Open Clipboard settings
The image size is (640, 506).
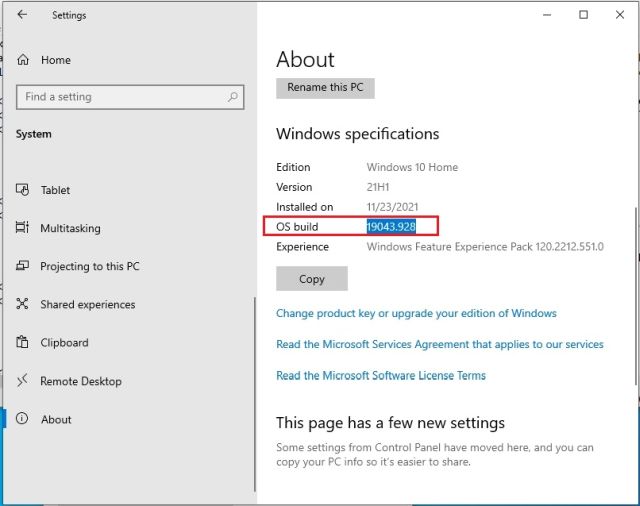pos(64,343)
